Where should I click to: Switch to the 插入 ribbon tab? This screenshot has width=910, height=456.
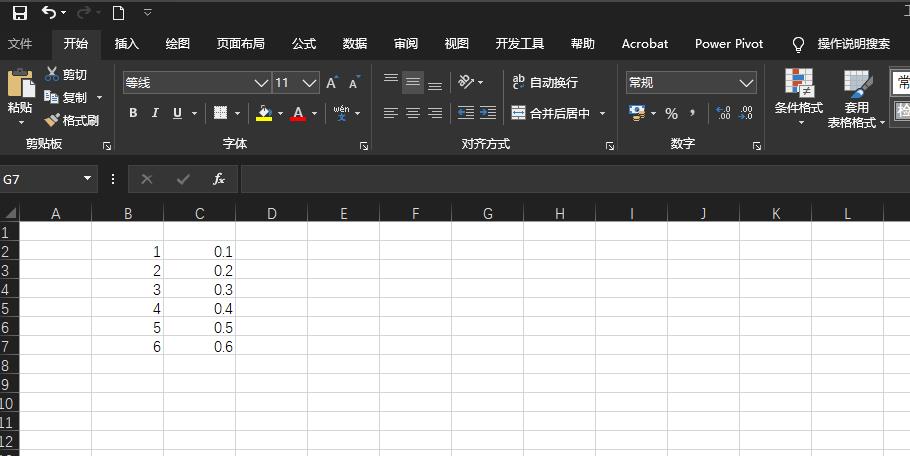(x=127, y=44)
